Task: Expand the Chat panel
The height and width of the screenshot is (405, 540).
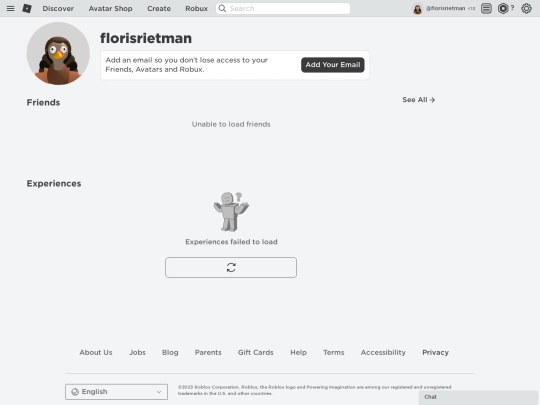Action: point(478,397)
